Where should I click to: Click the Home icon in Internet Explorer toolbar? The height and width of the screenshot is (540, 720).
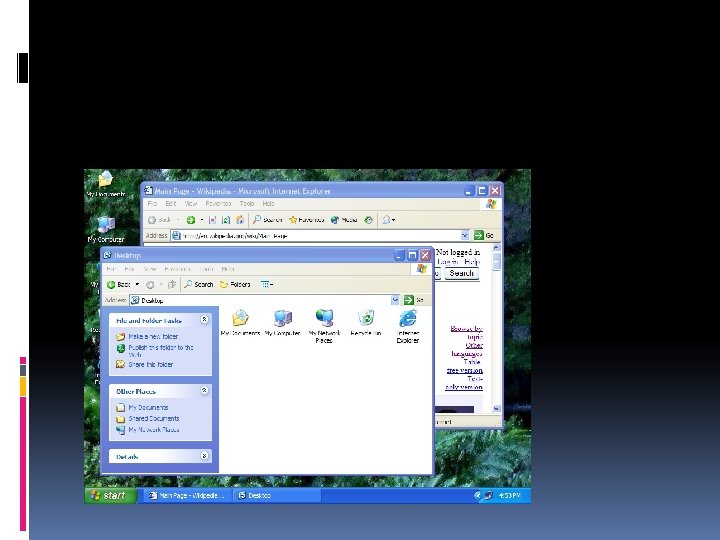coord(240,220)
